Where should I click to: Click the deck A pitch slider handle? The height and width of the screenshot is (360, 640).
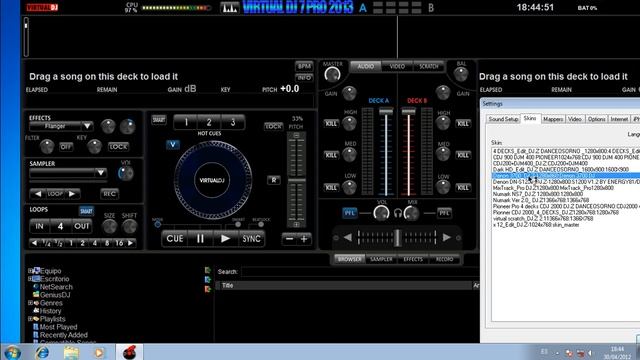click(297, 180)
